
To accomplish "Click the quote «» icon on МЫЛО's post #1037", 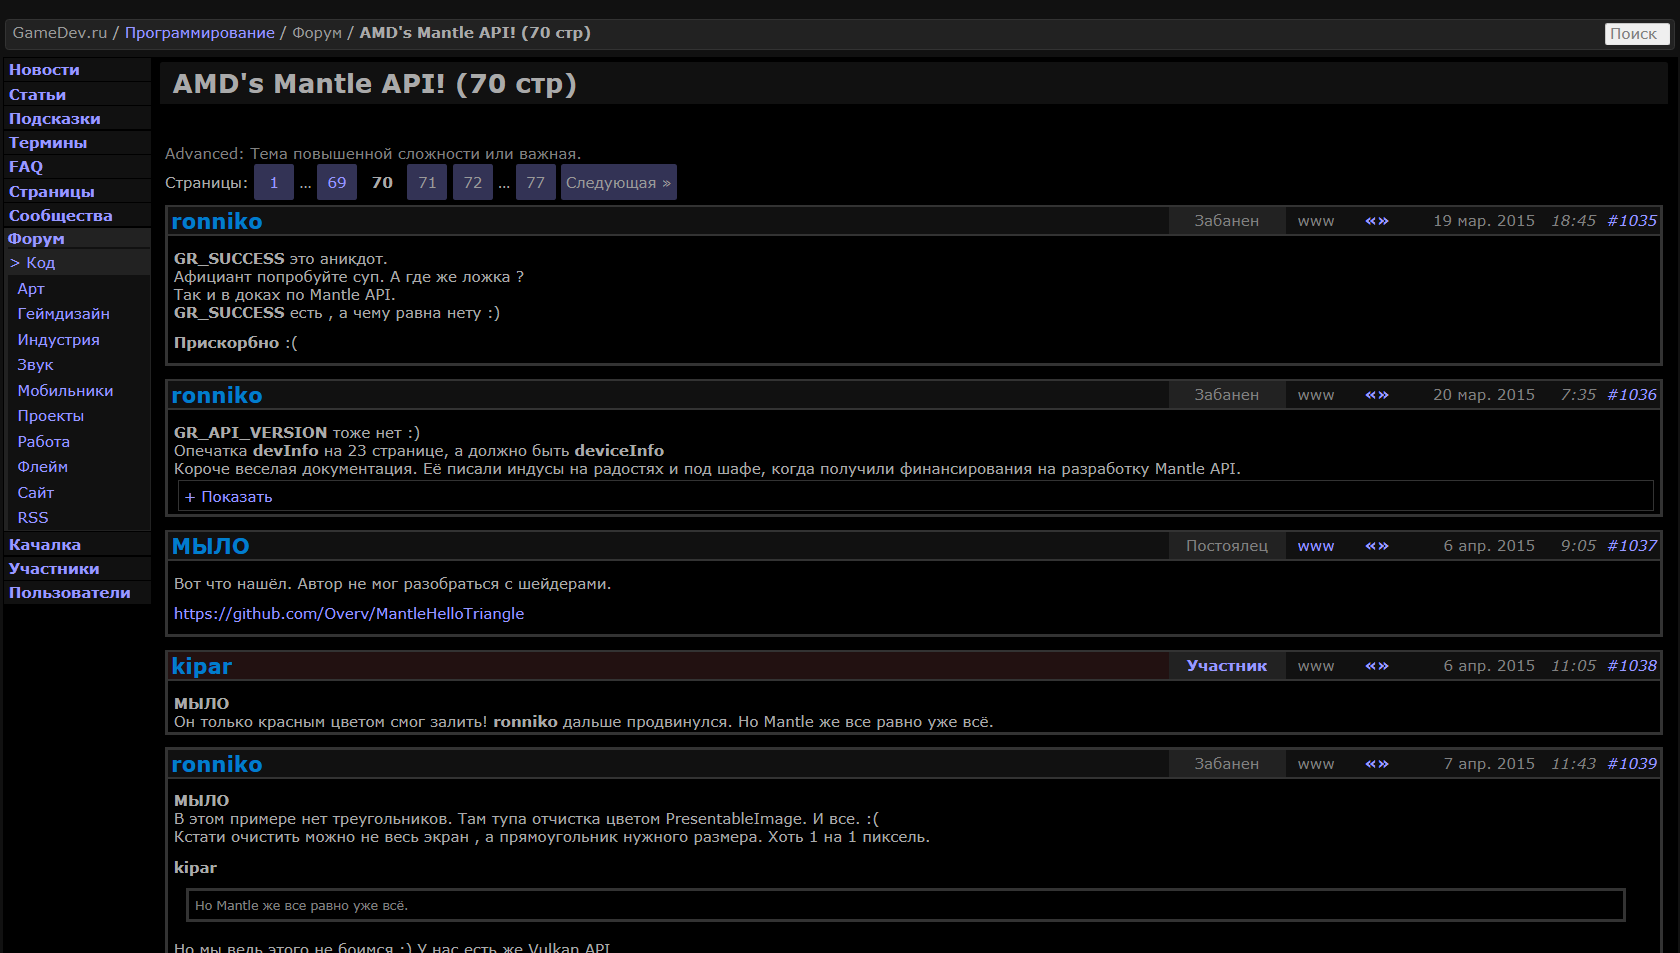I will [1376, 546].
